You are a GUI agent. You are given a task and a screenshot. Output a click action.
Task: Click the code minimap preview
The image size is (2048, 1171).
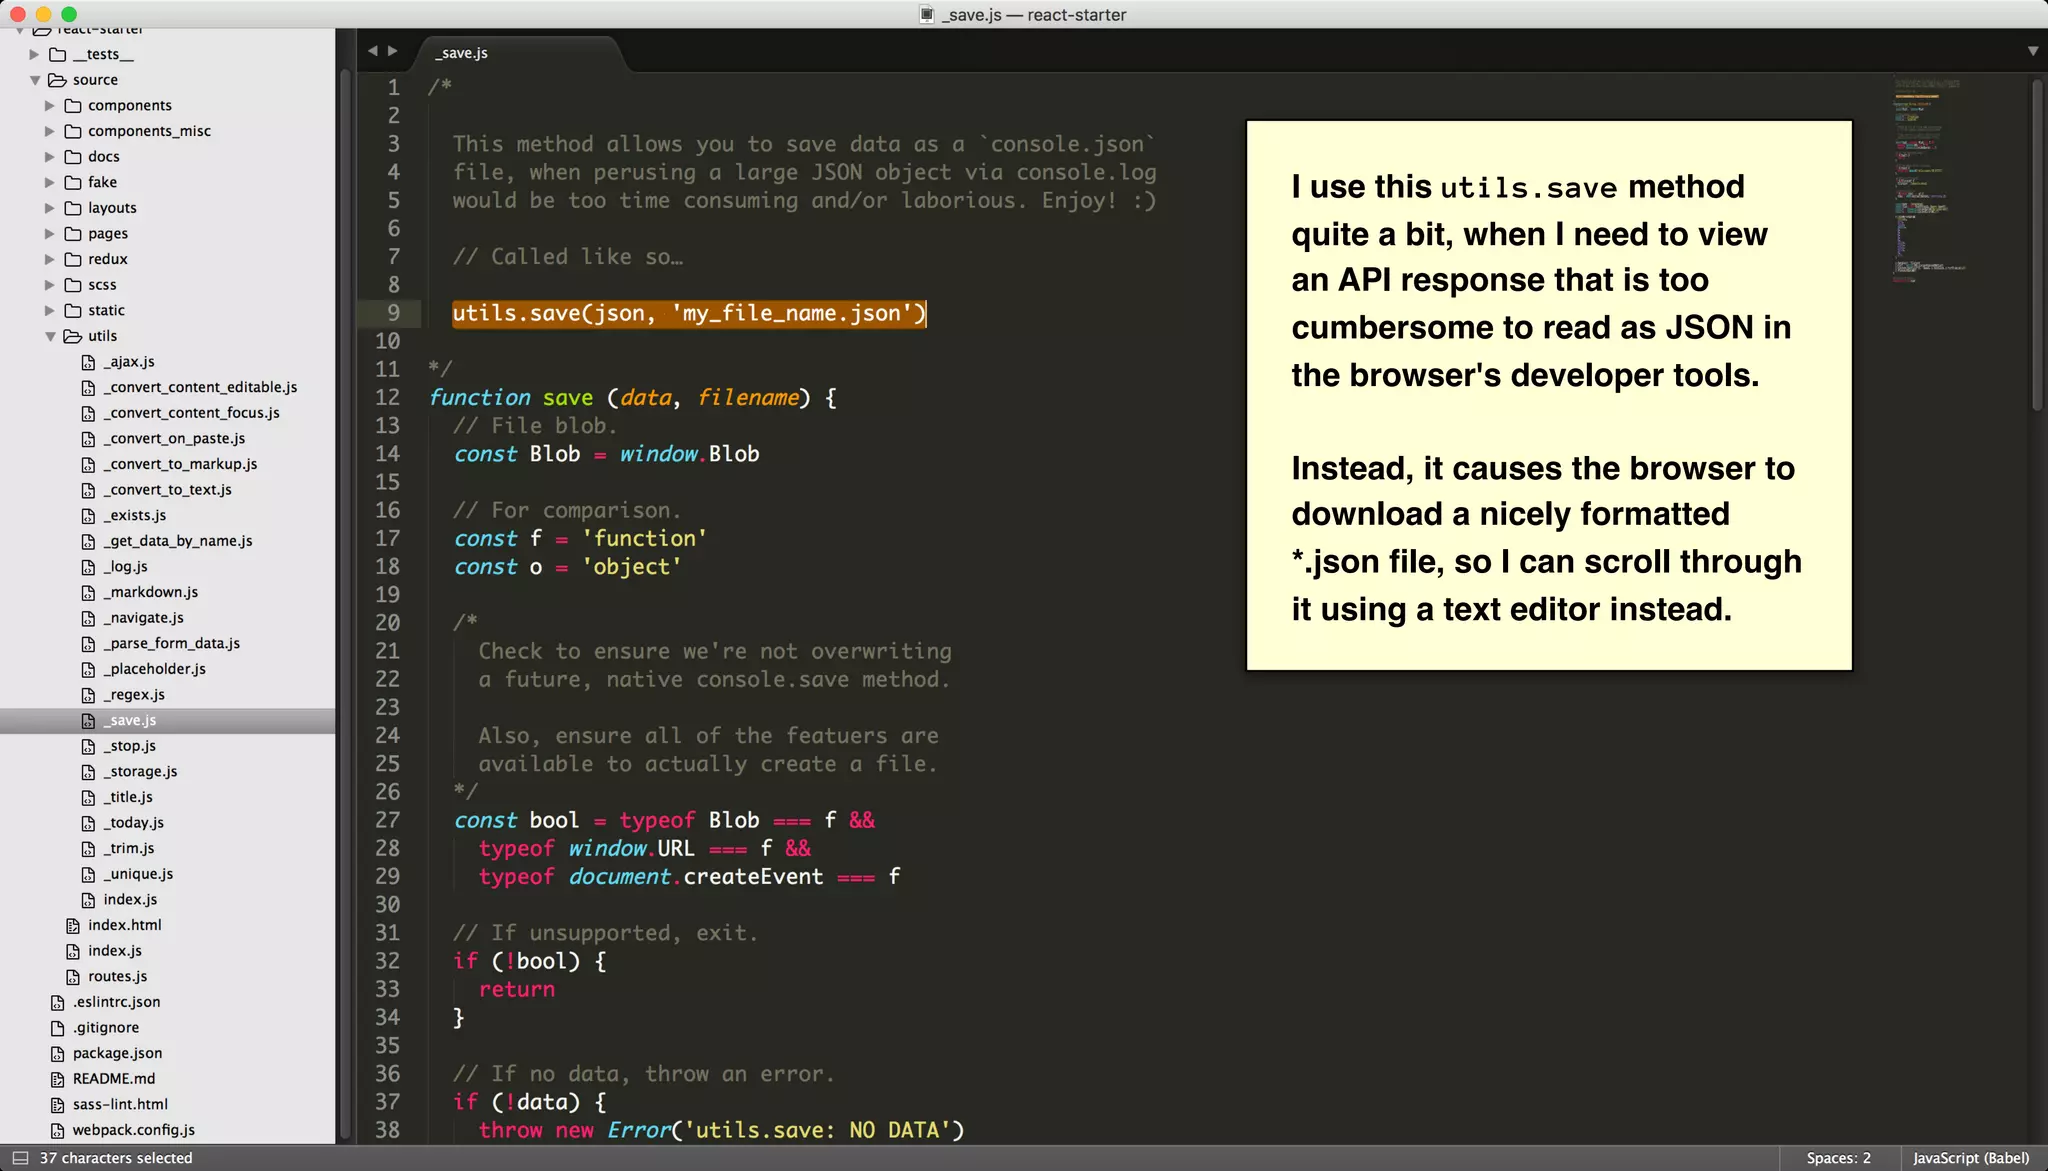click(1930, 180)
